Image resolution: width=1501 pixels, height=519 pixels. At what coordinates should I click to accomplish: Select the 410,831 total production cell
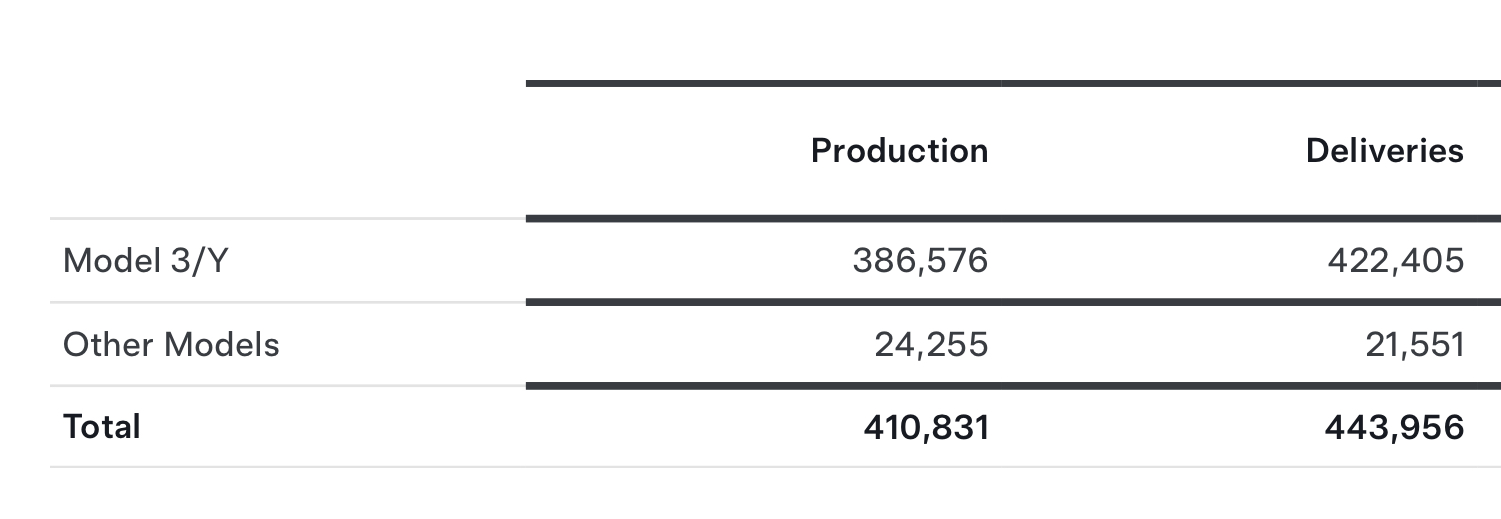(x=926, y=428)
